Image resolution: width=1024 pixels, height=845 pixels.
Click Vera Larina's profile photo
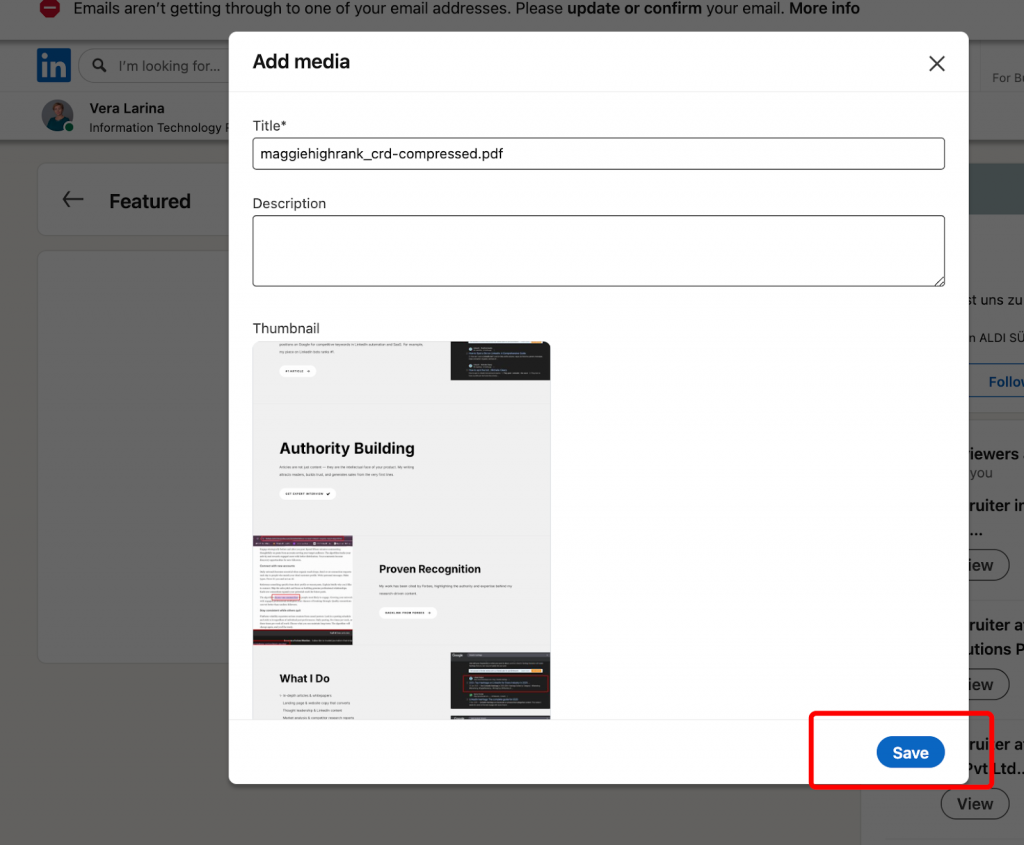tap(57, 115)
